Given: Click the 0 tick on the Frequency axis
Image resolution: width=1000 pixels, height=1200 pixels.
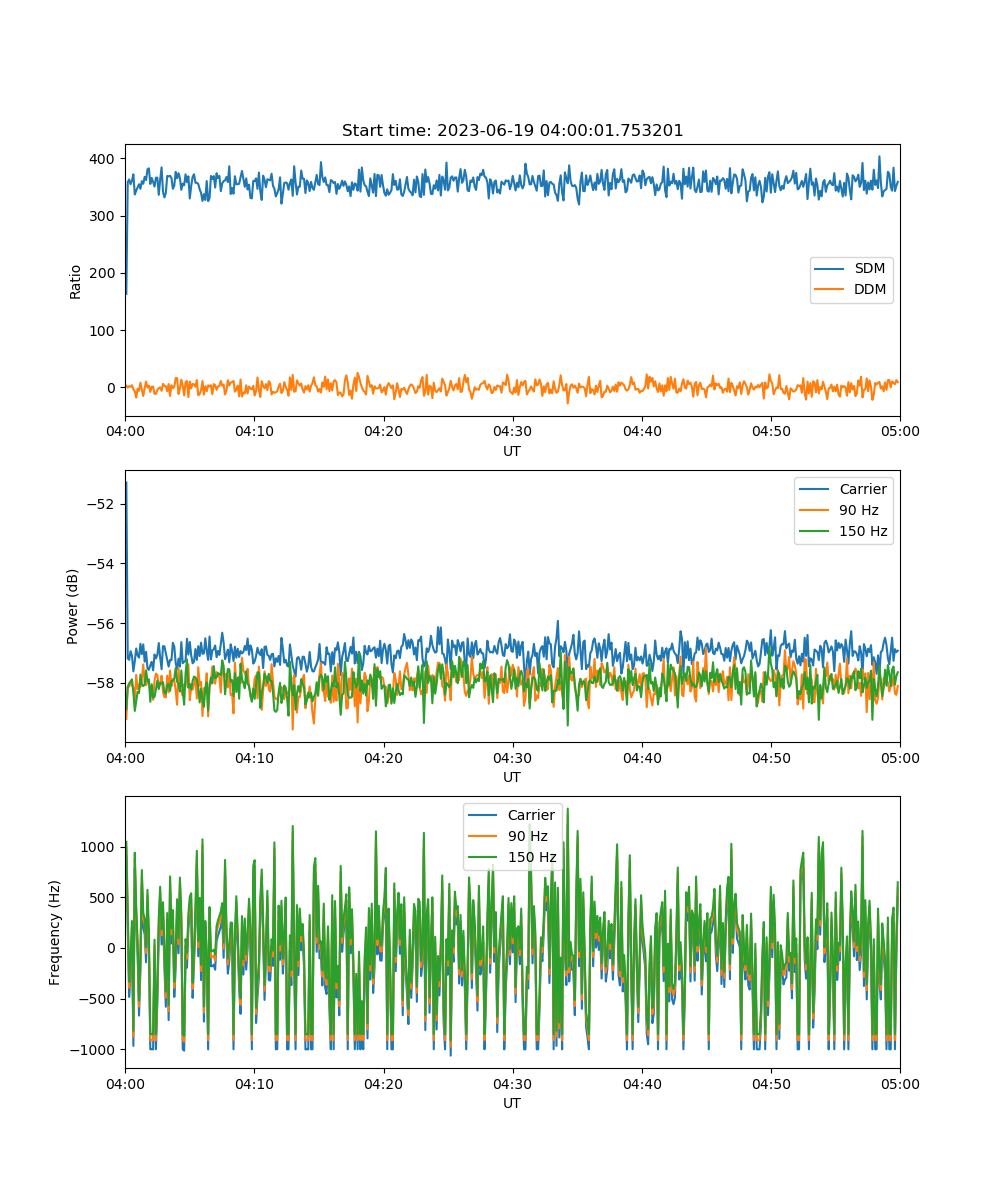Looking at the screenshot, I should click(x=113, y=948).
